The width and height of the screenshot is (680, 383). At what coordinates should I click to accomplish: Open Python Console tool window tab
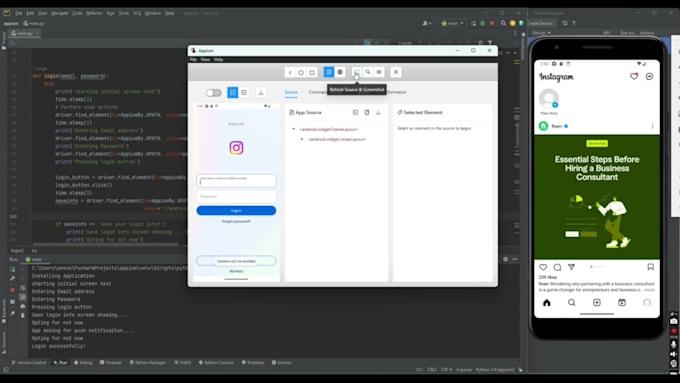click(x=216, y=363)
